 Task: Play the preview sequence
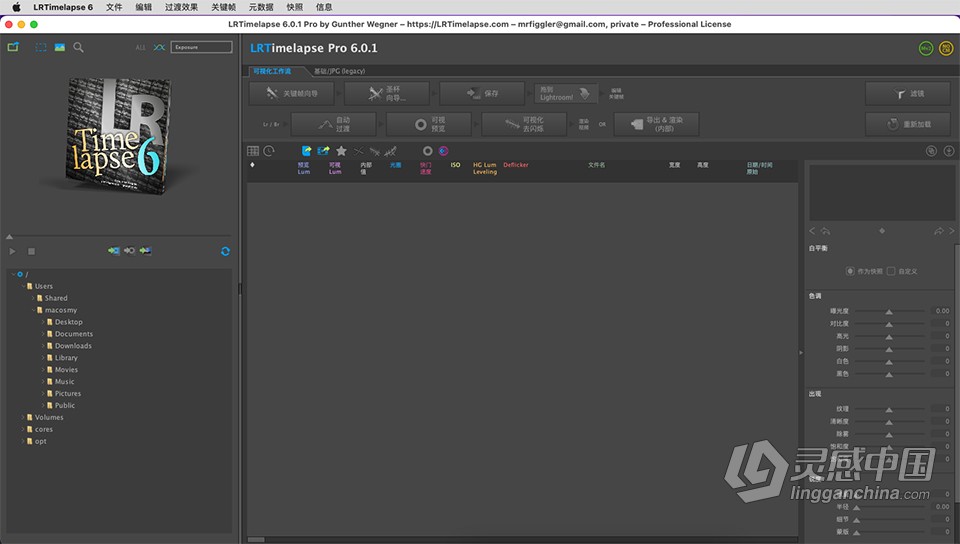[12, 251]
